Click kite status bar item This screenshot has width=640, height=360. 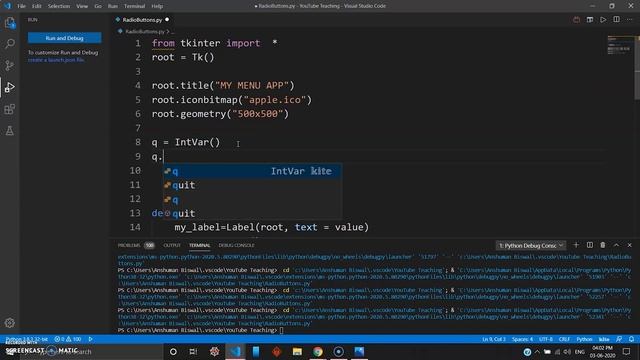[604, 339]
